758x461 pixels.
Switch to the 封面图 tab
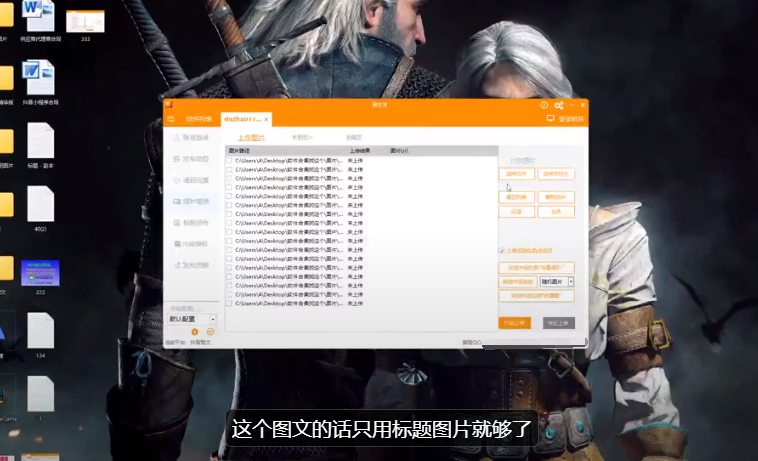[354, 138]
